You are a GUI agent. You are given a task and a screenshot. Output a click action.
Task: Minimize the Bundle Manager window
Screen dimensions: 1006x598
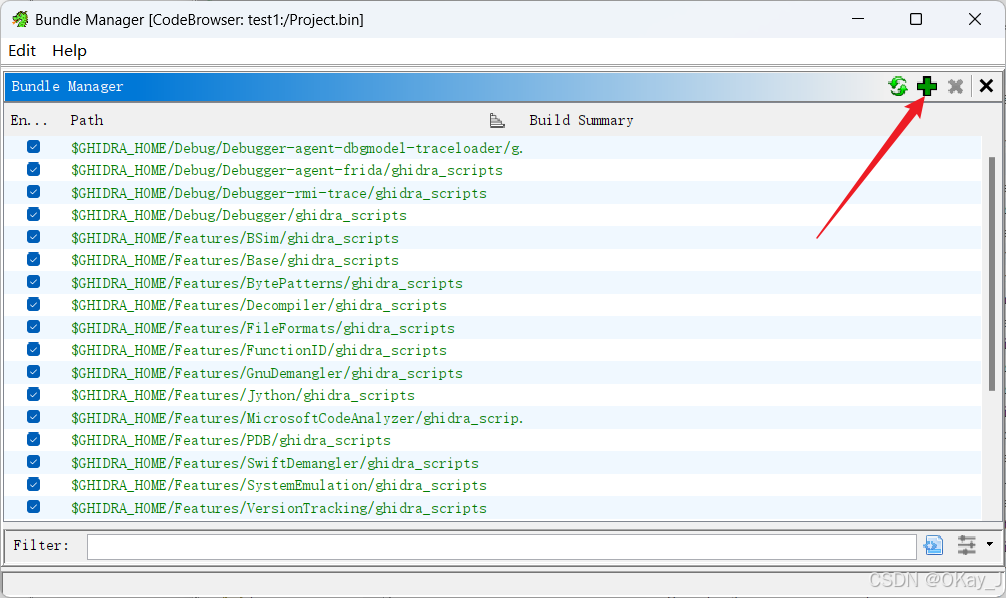pyautogui.click(x=858, y=19)
